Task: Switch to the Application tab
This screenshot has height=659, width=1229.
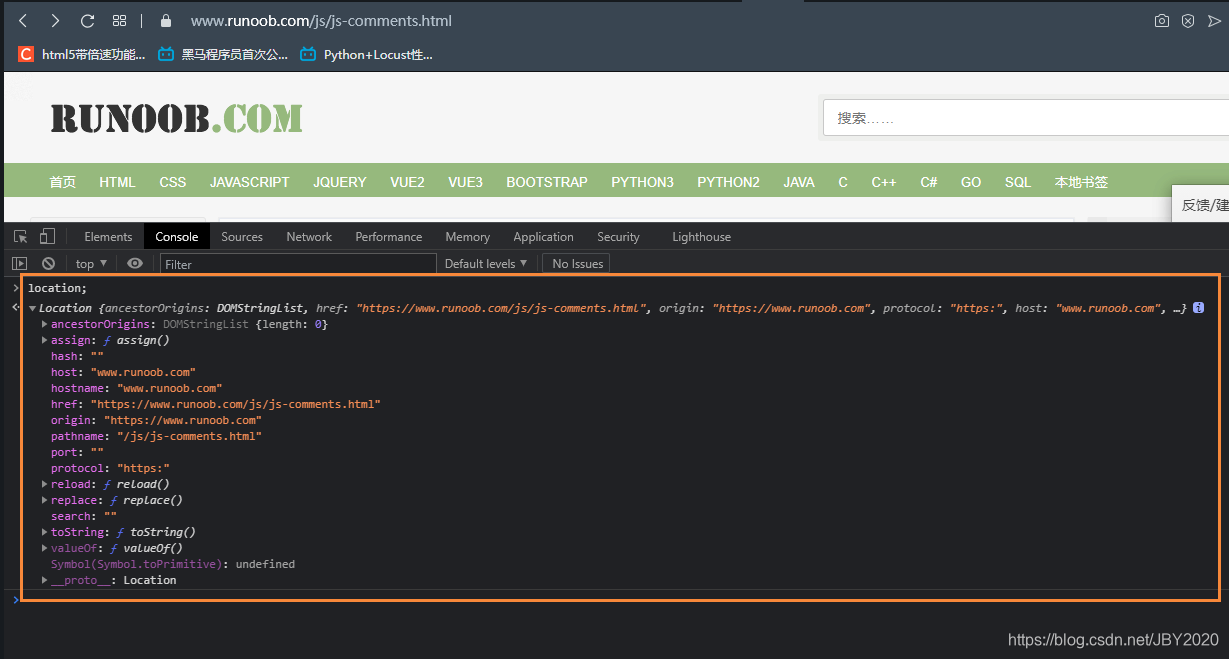Action: (x=543, y=236)
